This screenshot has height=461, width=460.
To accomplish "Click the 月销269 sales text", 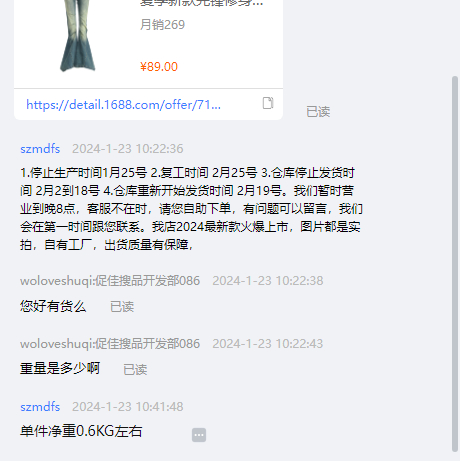I will (x=162, y=25).
